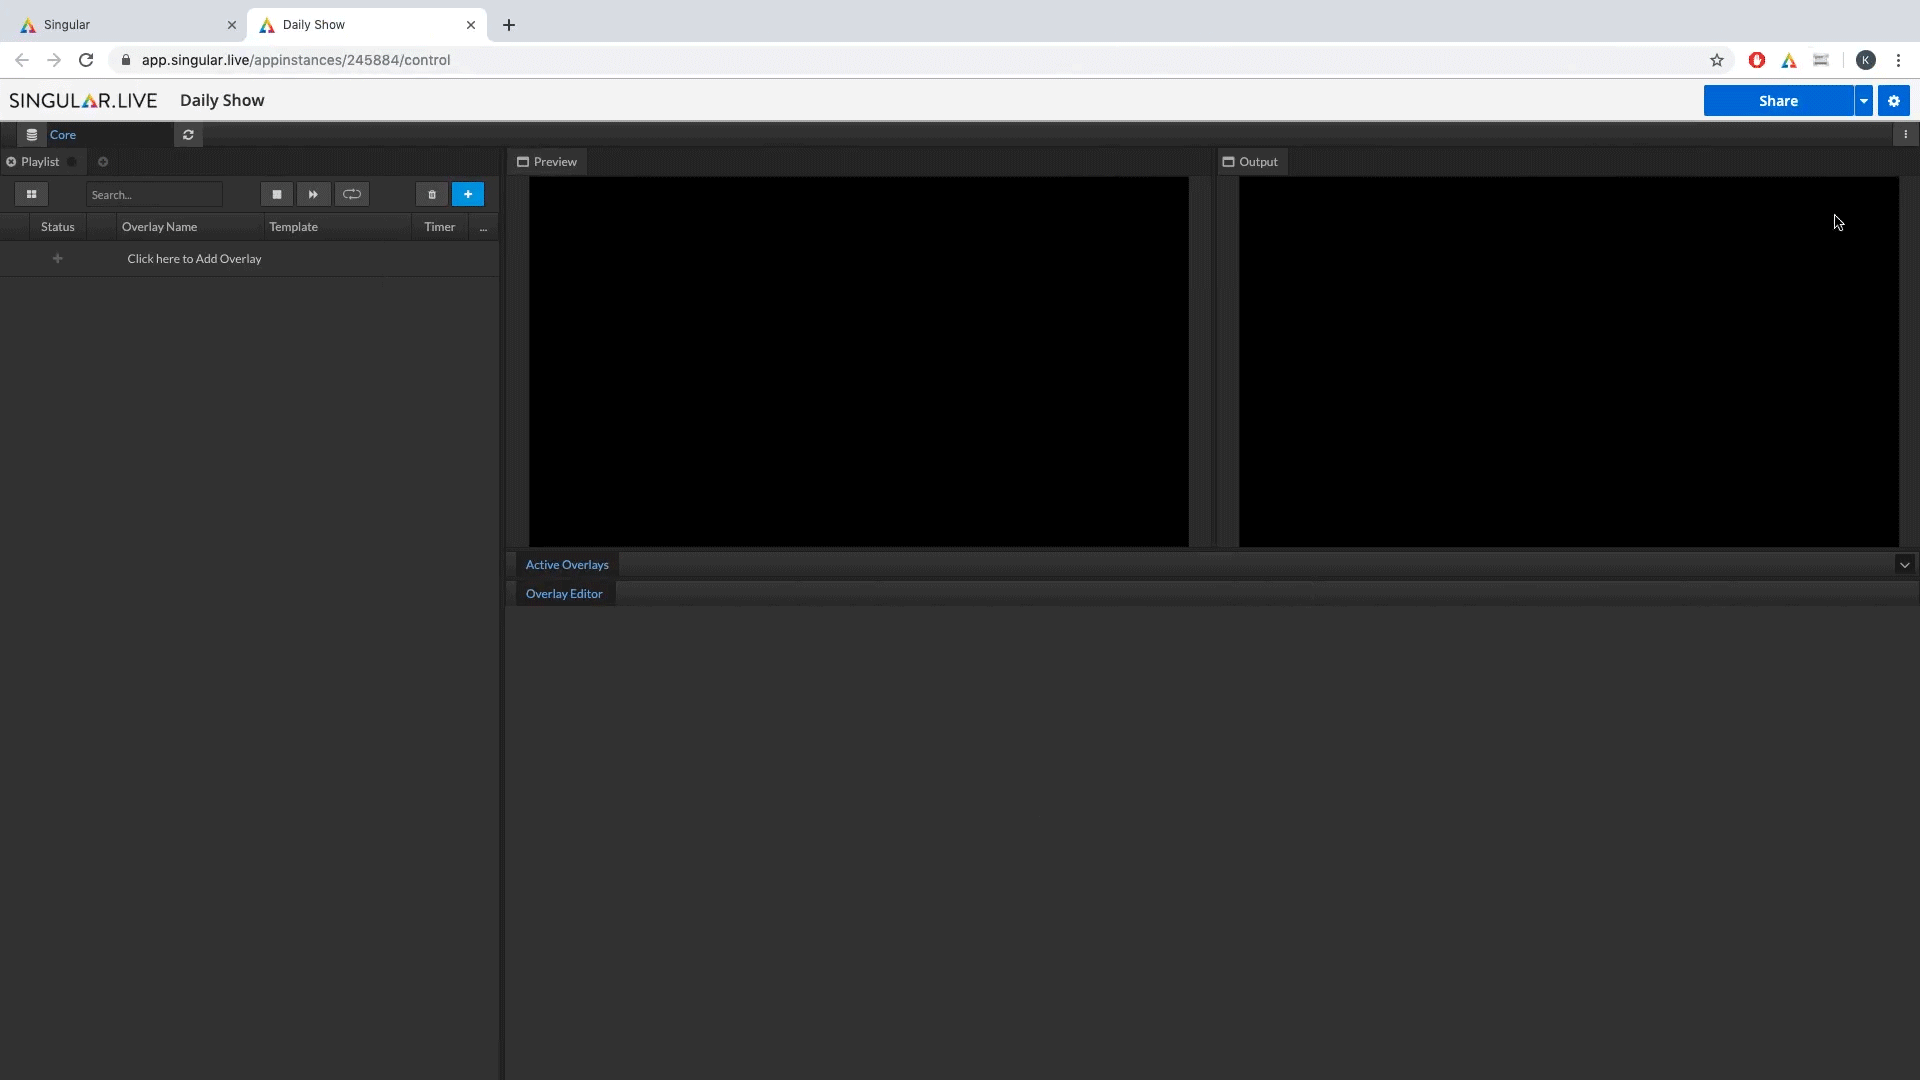Expand the Active Overlays dropdown

[x=1905, y=564]
